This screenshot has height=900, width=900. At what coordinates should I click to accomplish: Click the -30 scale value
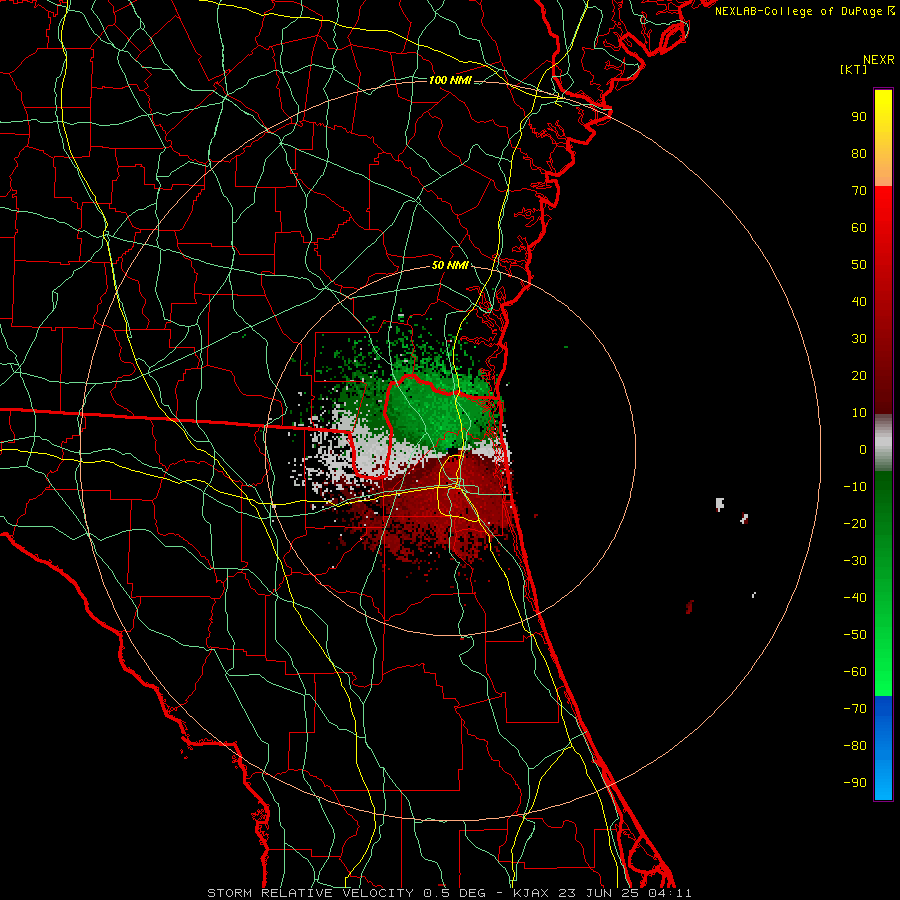coord(855,561)
